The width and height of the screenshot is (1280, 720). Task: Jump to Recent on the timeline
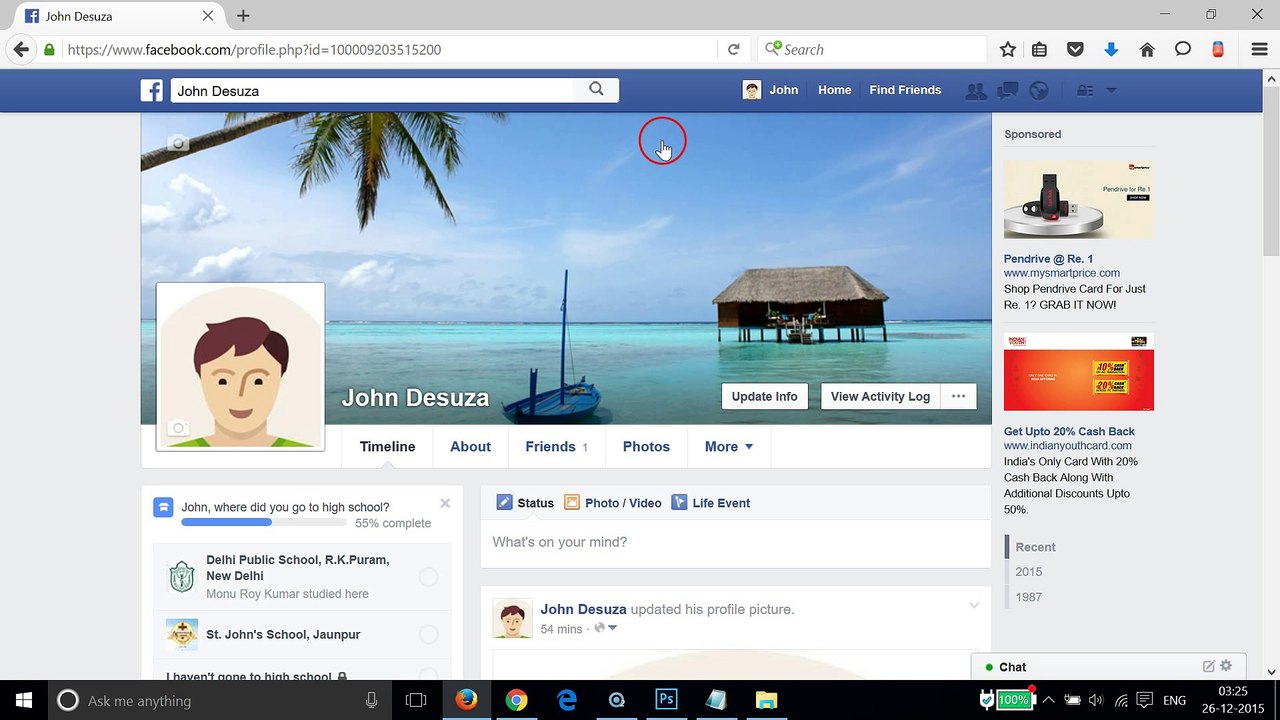click(1035, 547)
